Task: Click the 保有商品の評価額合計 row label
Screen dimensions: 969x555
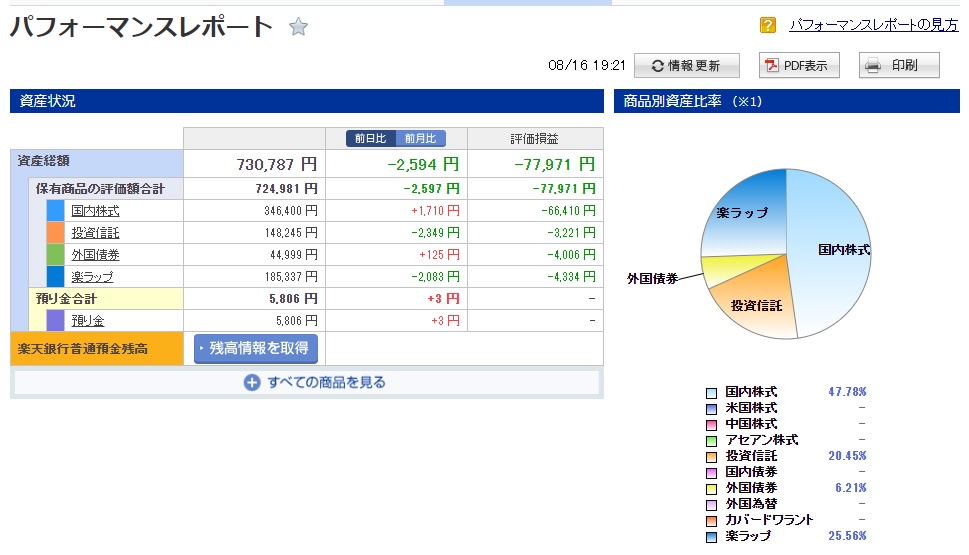Action: [x=100, y=189]
